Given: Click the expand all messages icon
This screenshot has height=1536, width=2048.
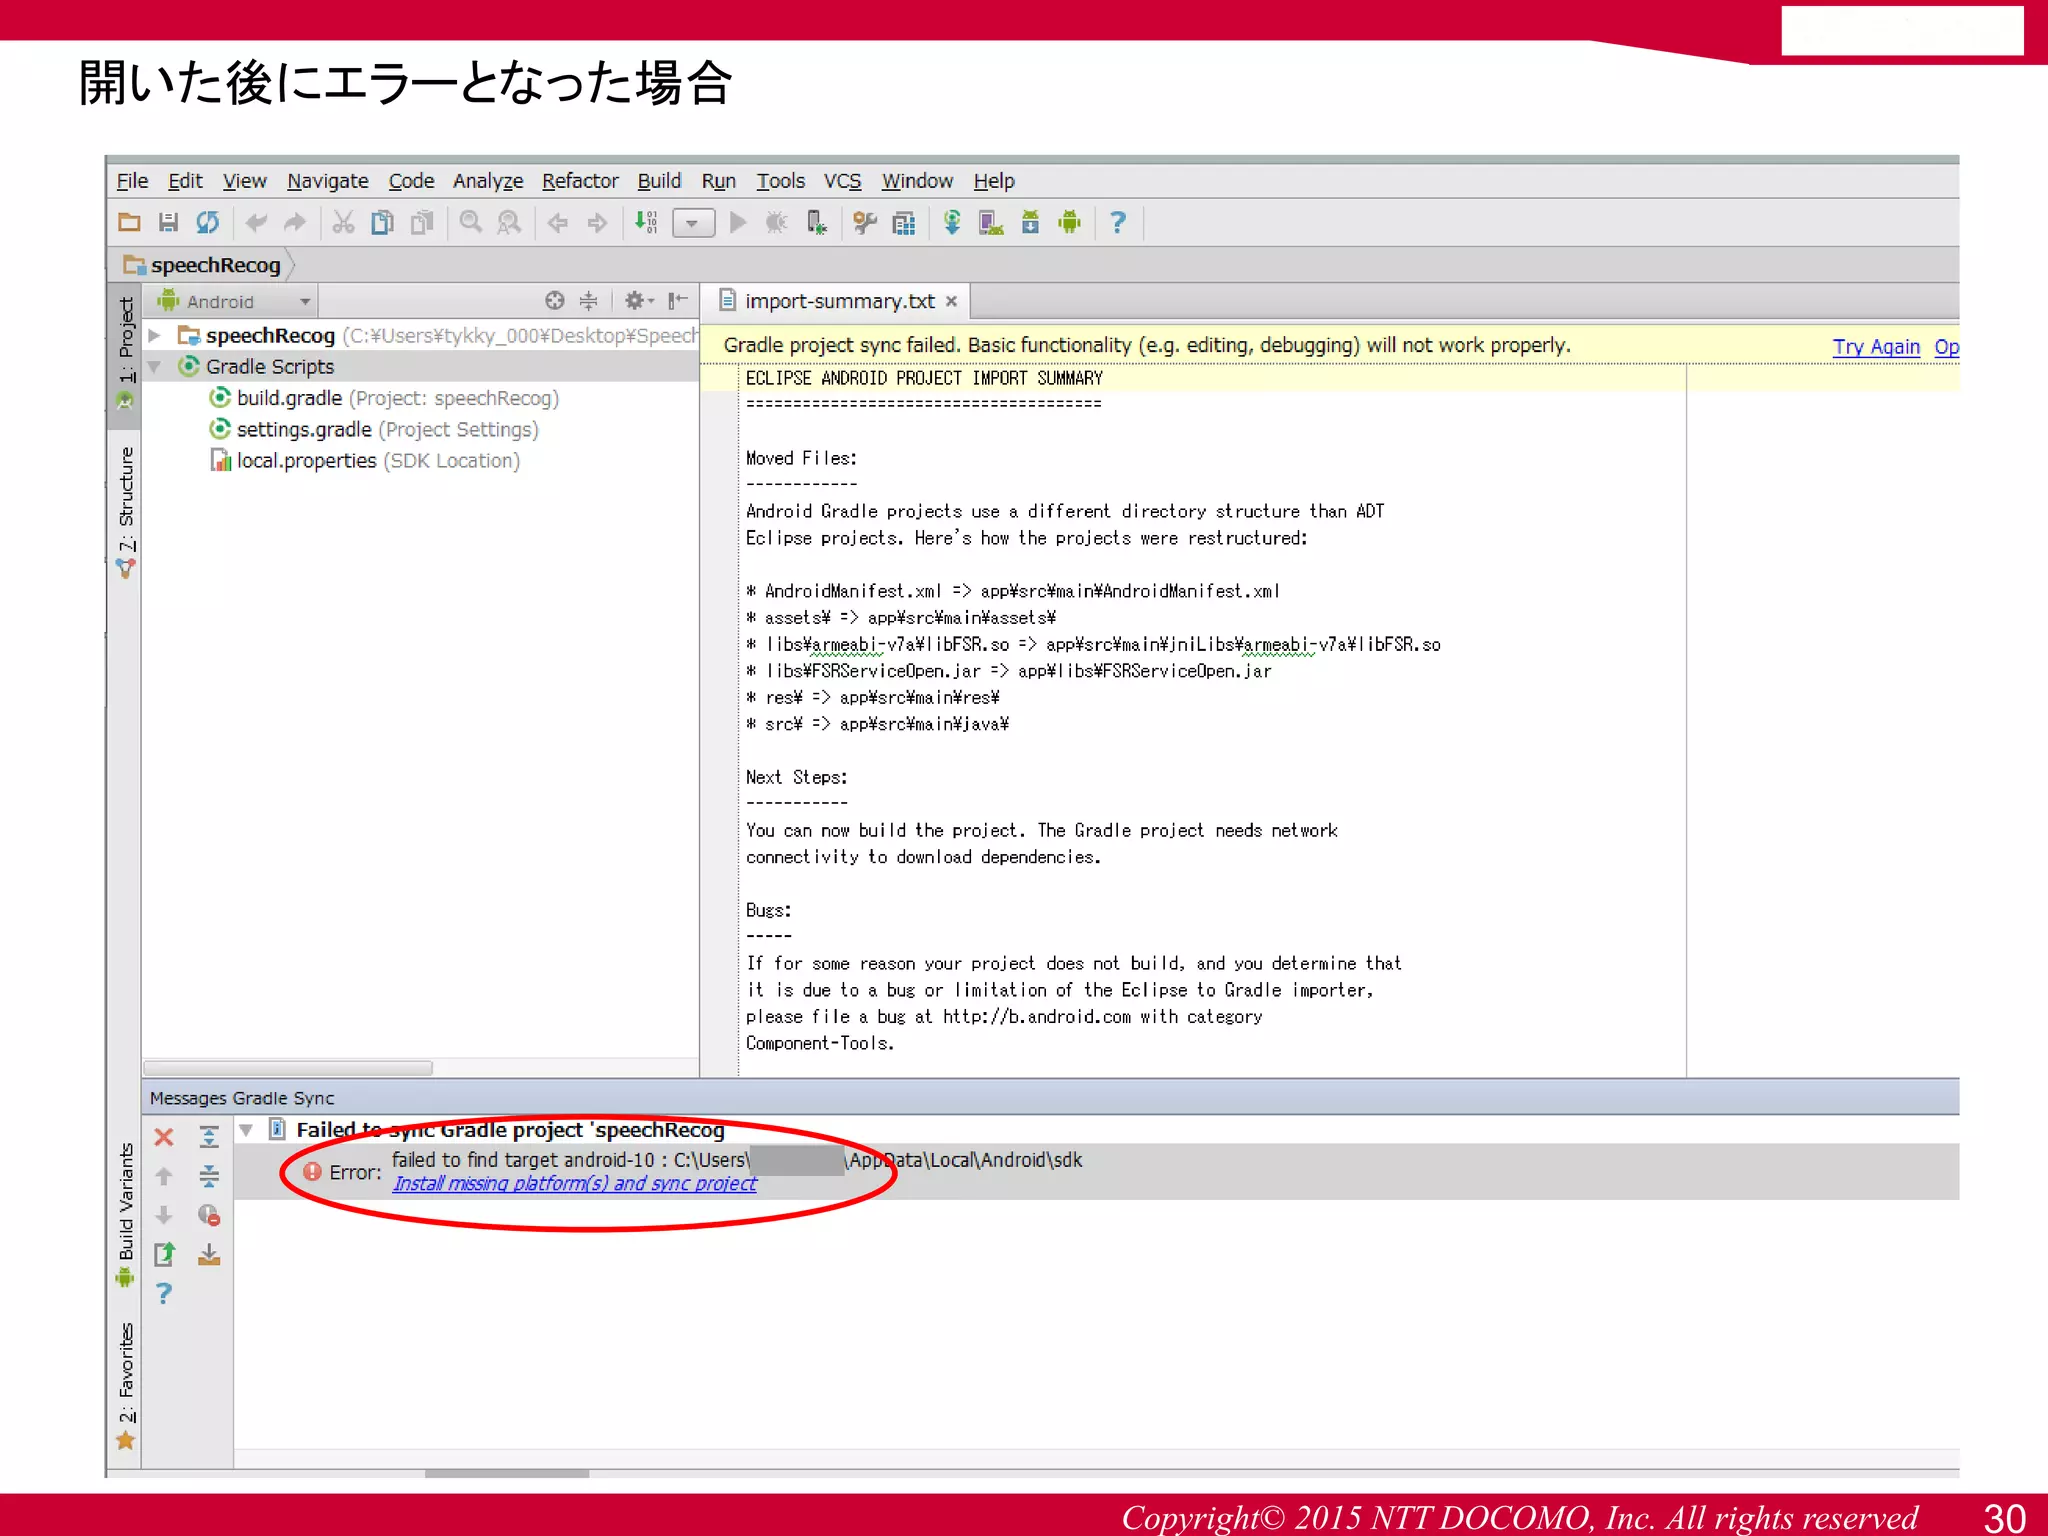Looking at the screenshot, I should coord(209,1138).
